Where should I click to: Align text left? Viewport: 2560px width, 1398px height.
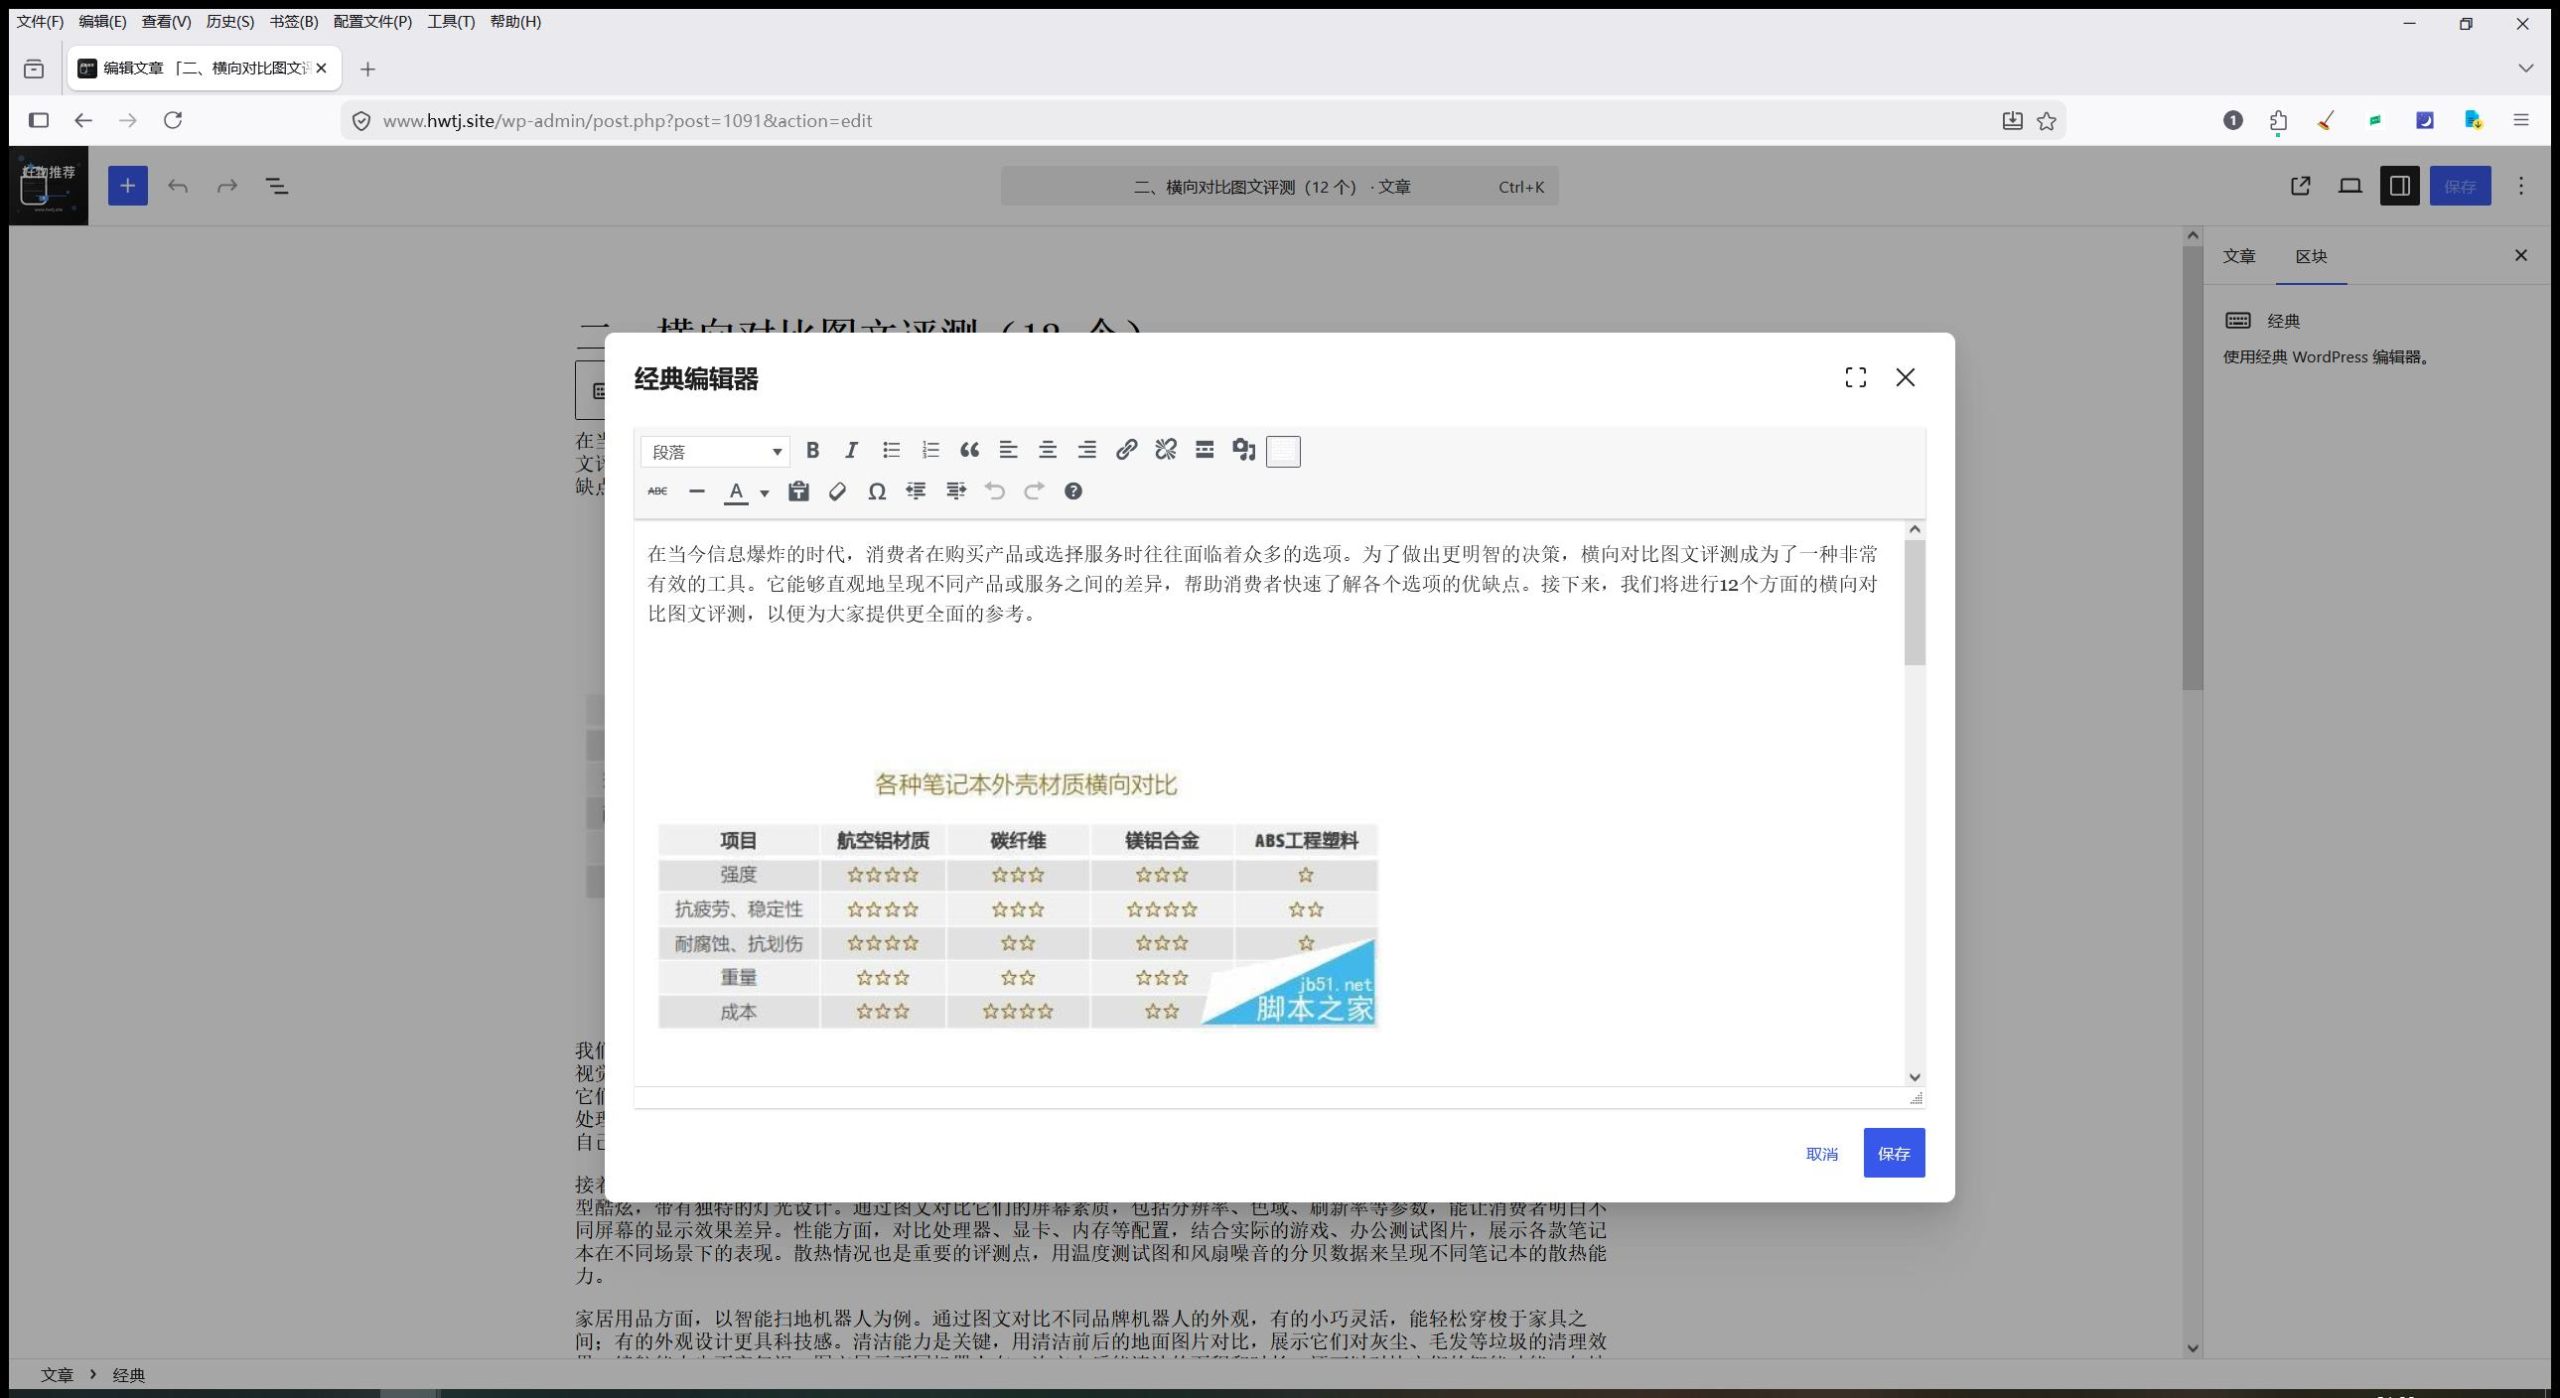tap(1008, 450)
